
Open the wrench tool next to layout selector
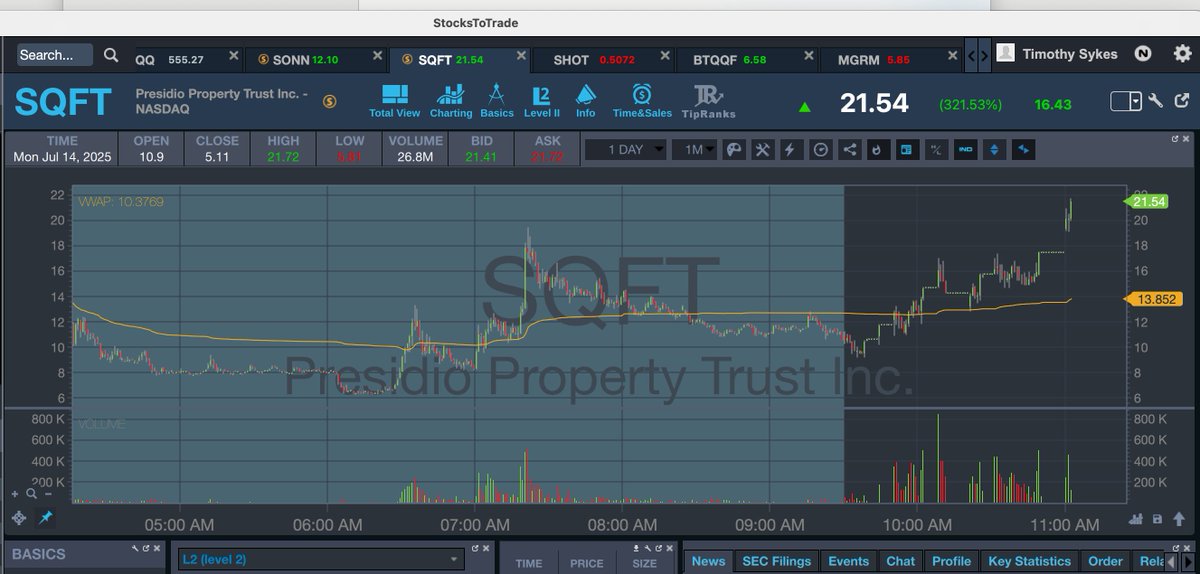(1156, 101)
